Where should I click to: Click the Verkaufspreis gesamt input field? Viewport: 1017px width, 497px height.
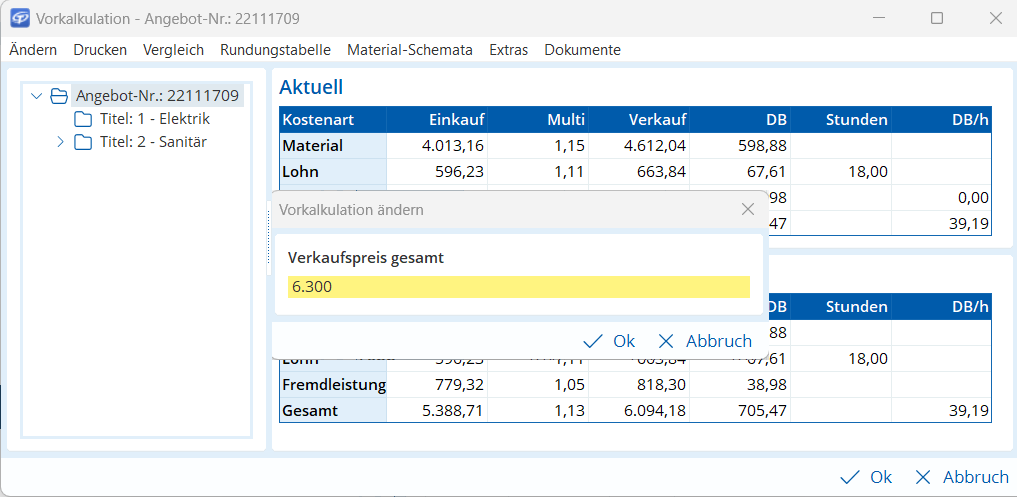click(x=518, y=287)
